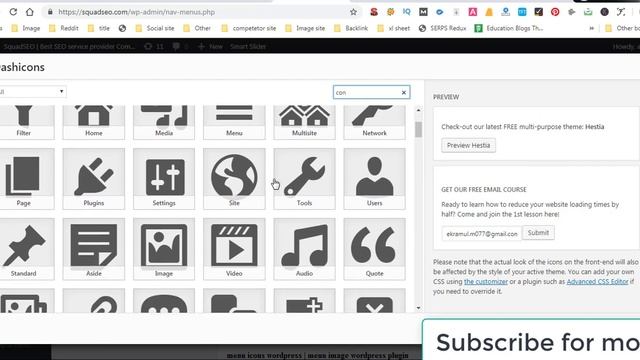The width and height of the screenshot is (640, 360).
Task: Open the Backlink bookmark folder
Action: coord(351,28)
